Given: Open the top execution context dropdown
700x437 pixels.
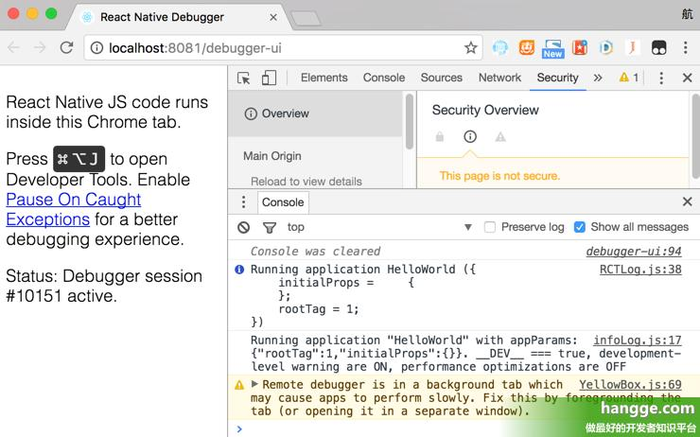Looking at the screenshot, I should 379,227.
